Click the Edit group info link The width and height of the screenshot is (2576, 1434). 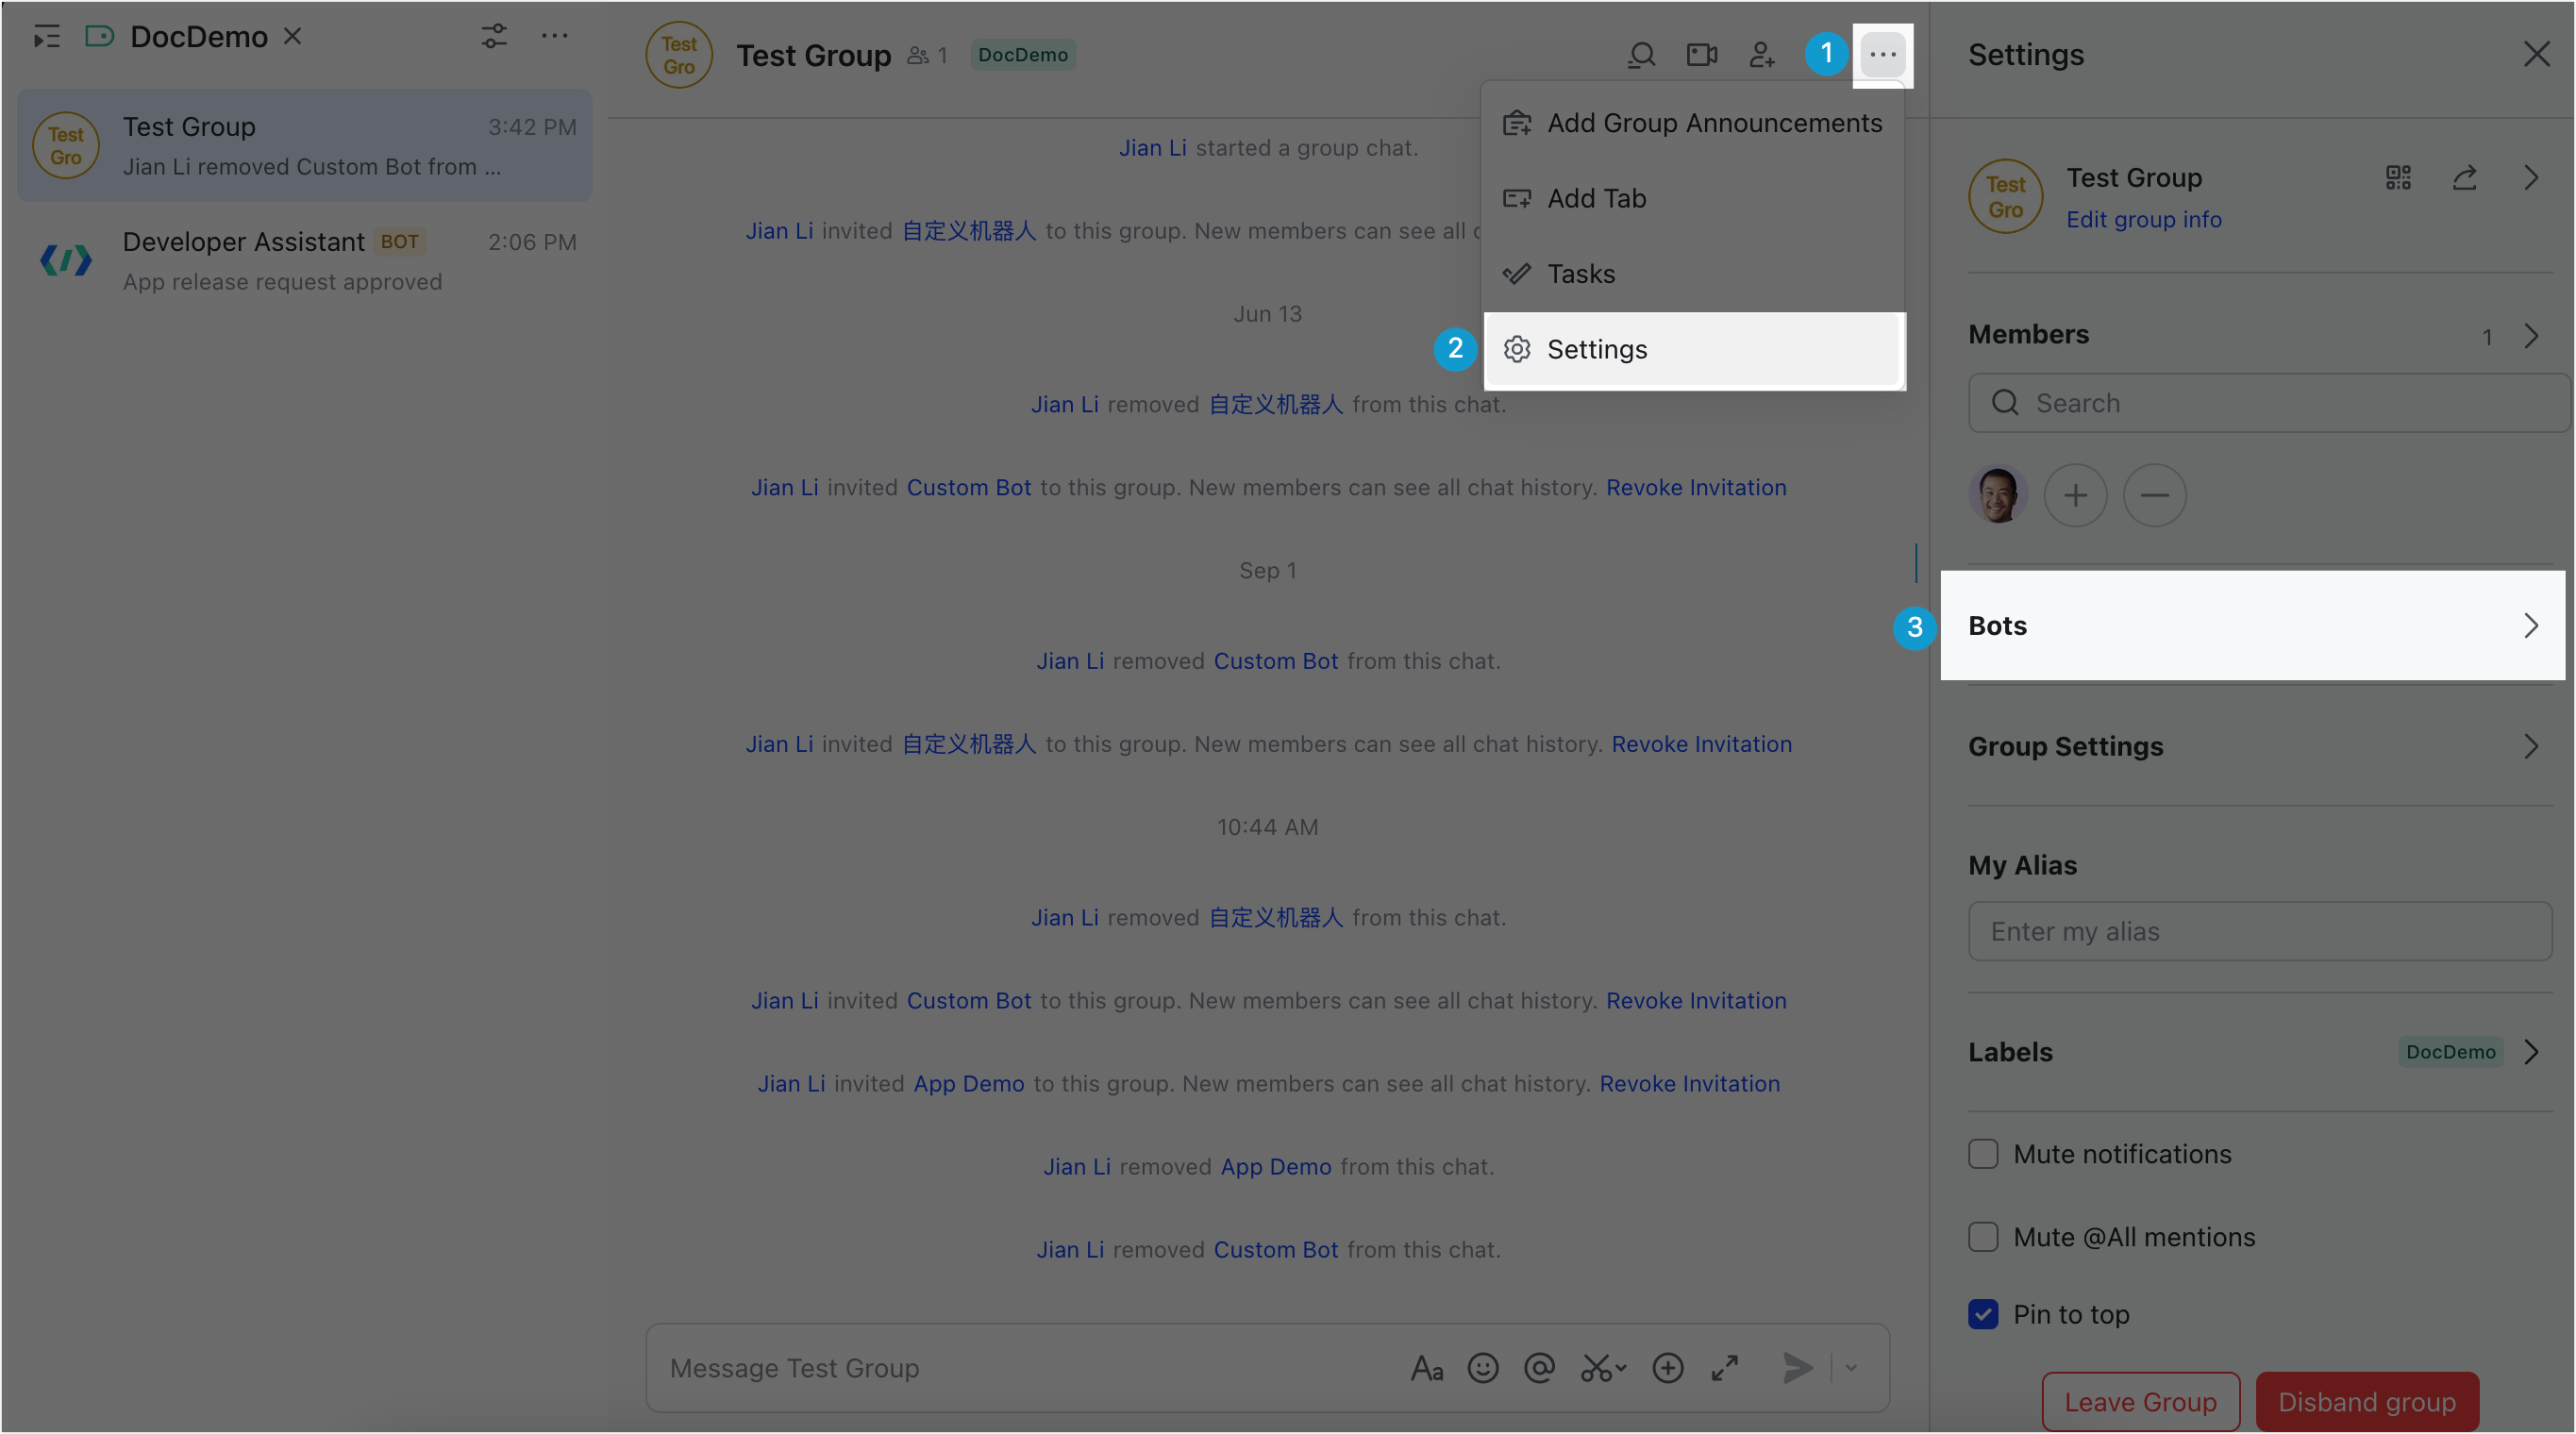(x=2143, y=220)
